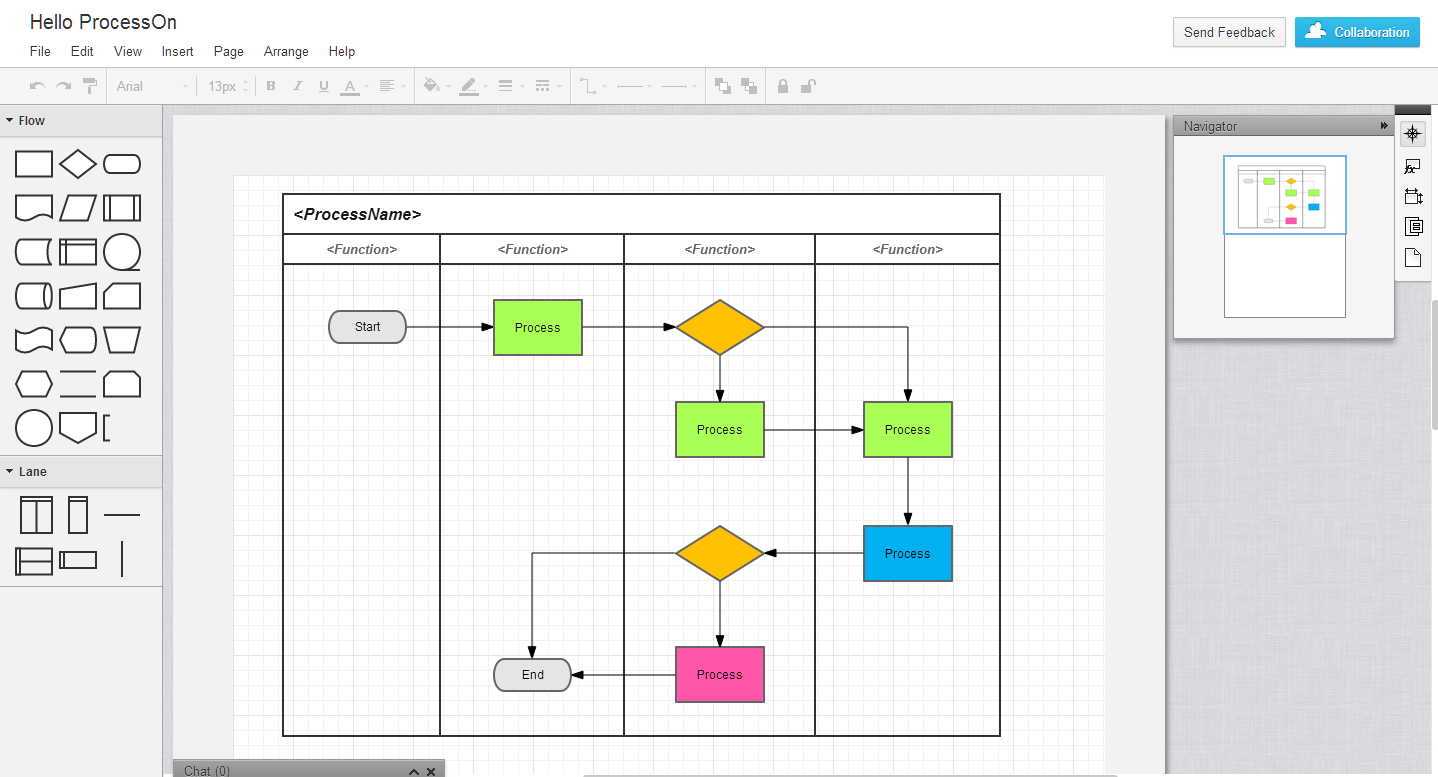Click the pink Process box in diagram
Image resolution: width=1438 pixels, height=777 pixels.
pyautogui.click(x=719, y=674)
